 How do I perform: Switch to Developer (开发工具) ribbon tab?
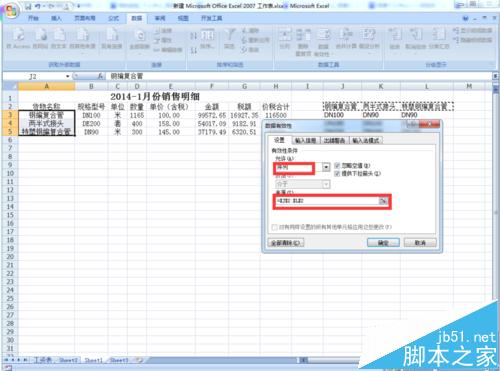(x=211, y=18)
